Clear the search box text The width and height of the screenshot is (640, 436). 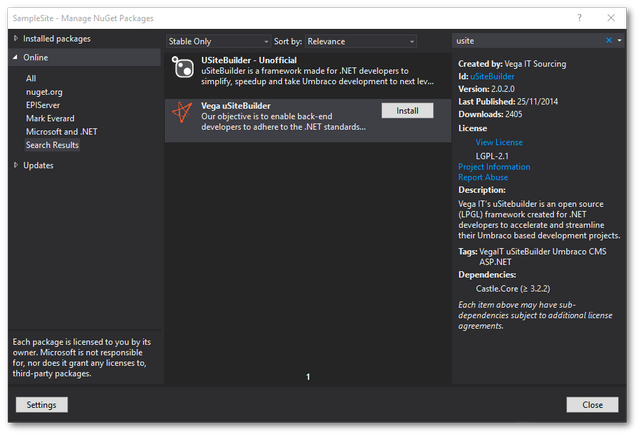click(608, 41)
